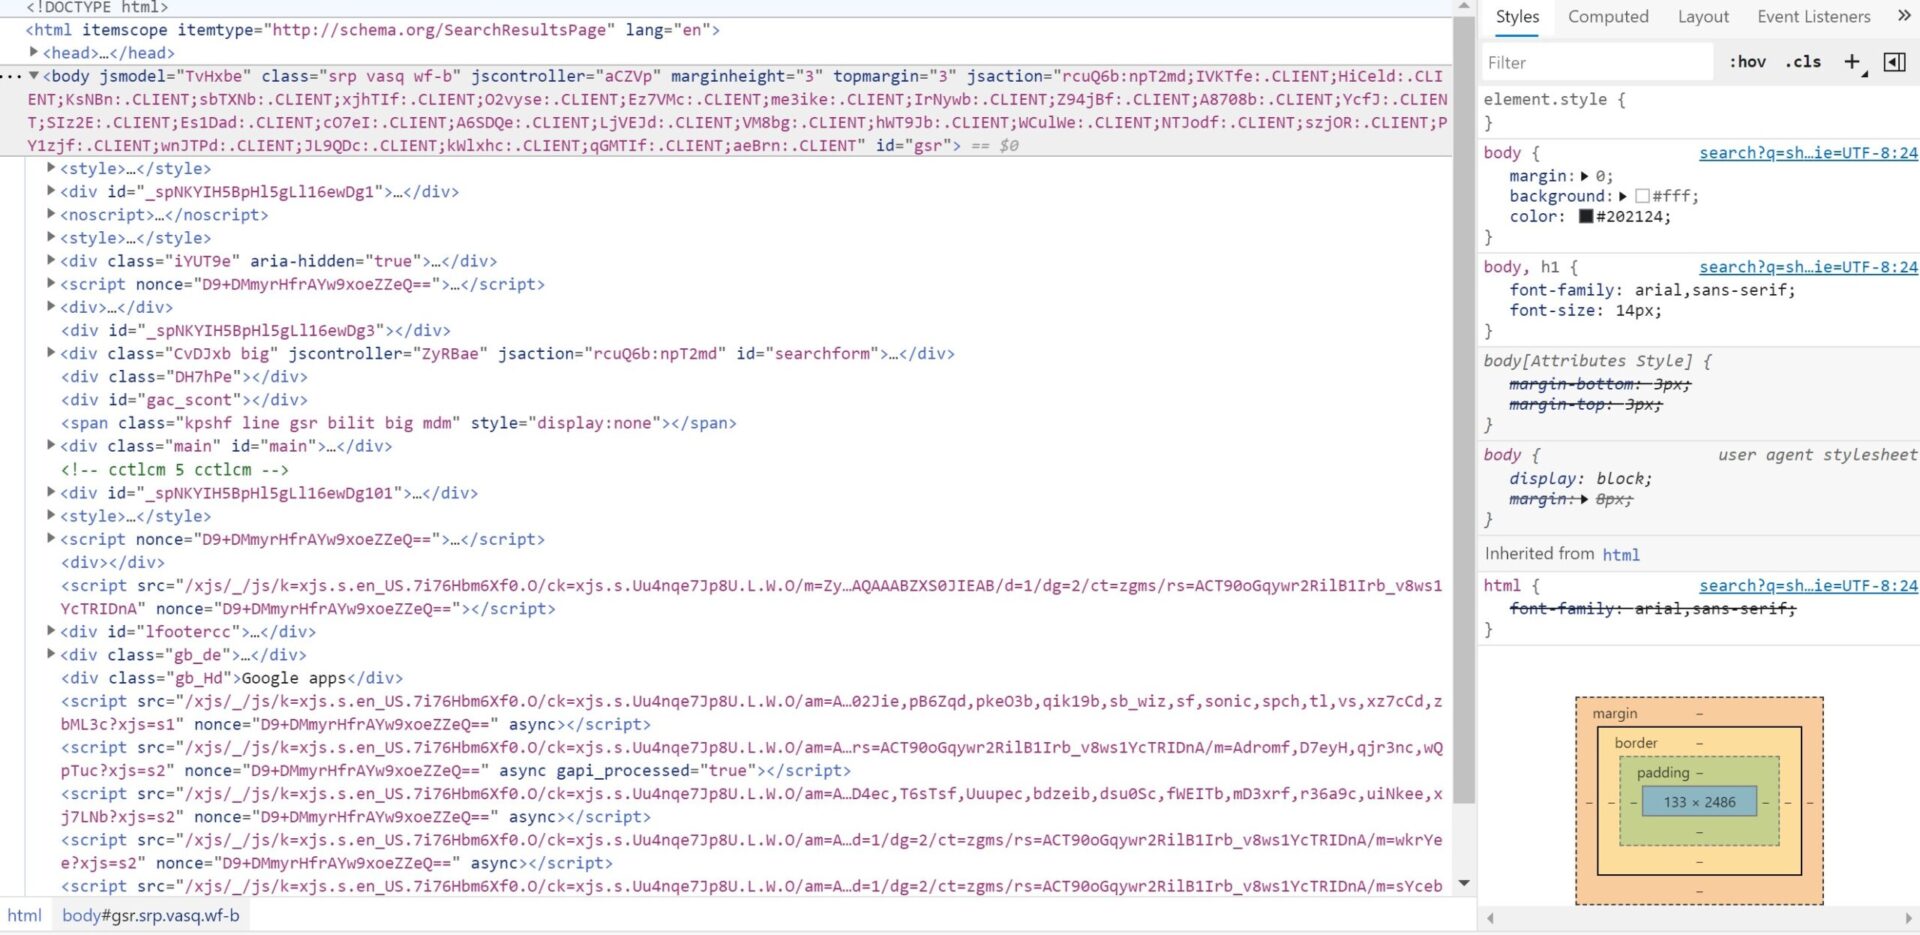
Task: Select the div class DH7hPe row
Action: (x=184, y=377)
